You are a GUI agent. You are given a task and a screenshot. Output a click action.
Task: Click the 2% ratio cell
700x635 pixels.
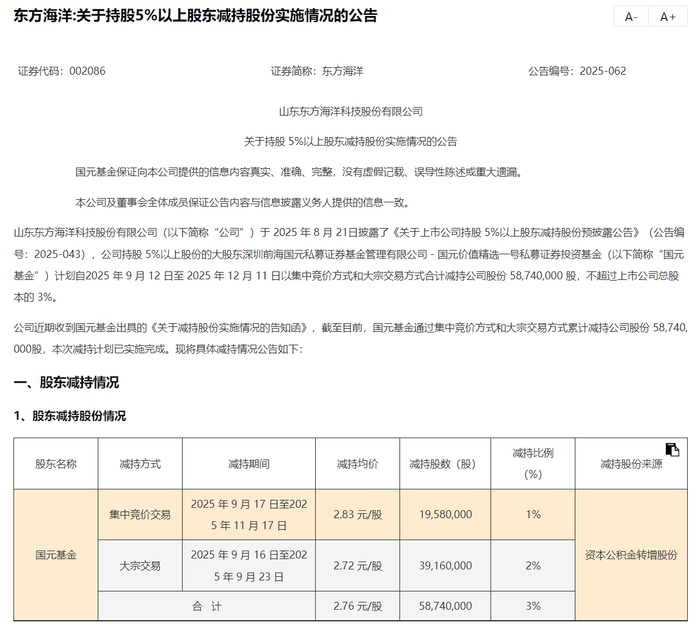tap(533, 566)
